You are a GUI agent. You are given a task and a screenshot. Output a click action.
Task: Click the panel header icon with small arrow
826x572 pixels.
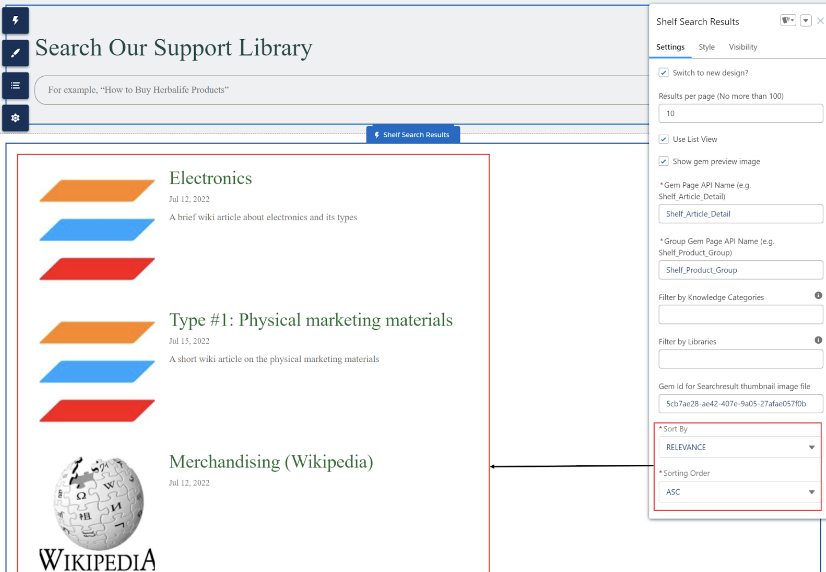click(x=788, y=21)
